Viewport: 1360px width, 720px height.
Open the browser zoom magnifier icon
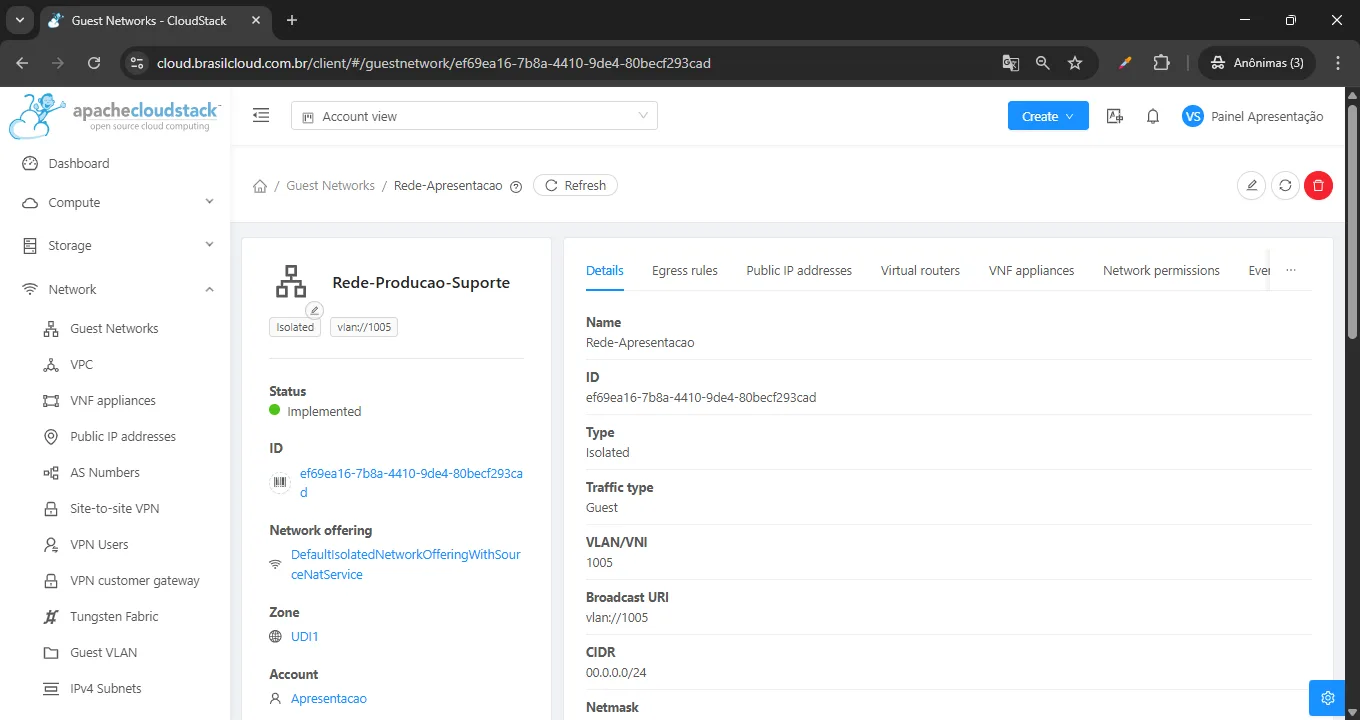(x=1043, y=63)
